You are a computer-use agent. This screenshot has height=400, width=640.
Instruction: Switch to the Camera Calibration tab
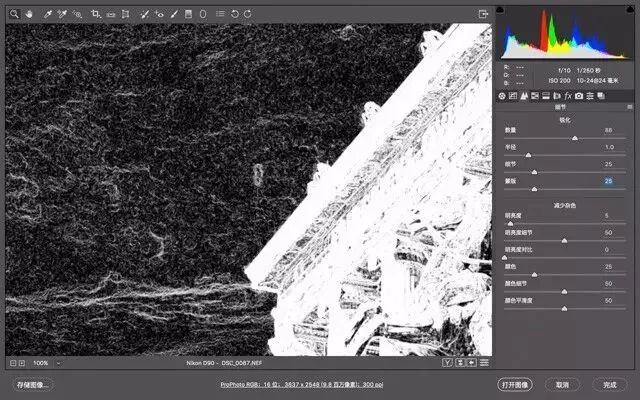point(579,96)
